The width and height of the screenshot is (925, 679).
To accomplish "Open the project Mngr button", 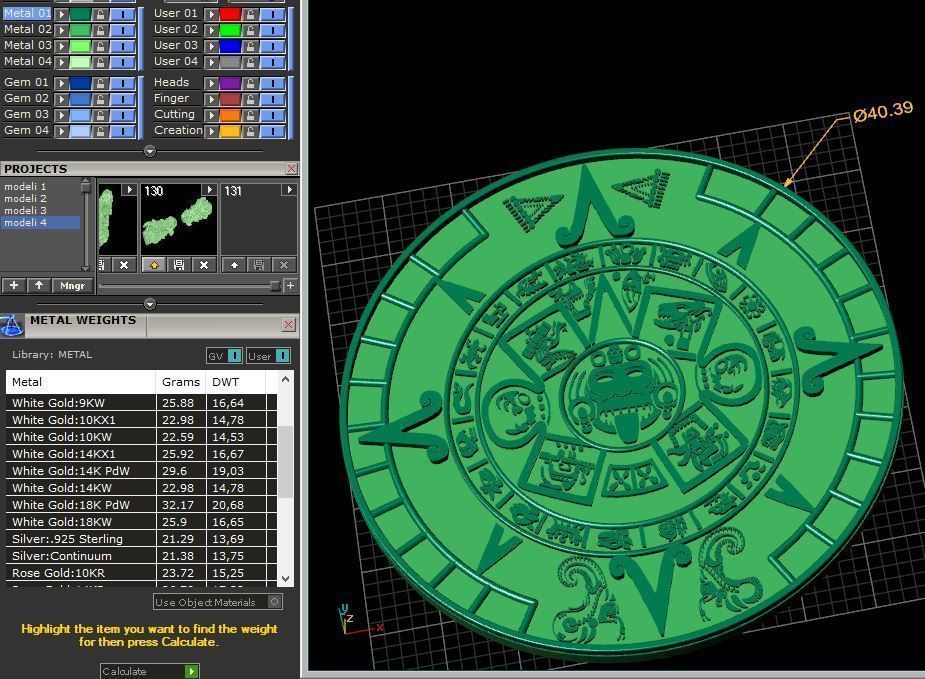I will 72,286.
